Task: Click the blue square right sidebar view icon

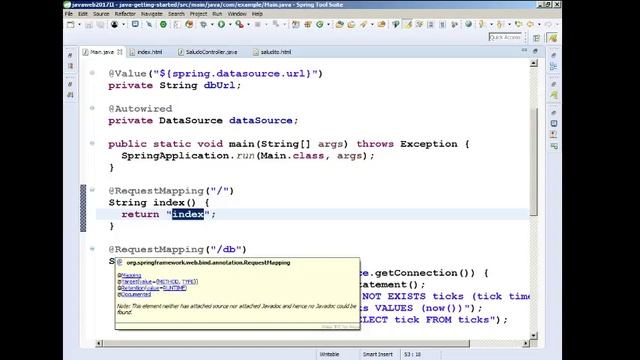Action: (554, 123)
